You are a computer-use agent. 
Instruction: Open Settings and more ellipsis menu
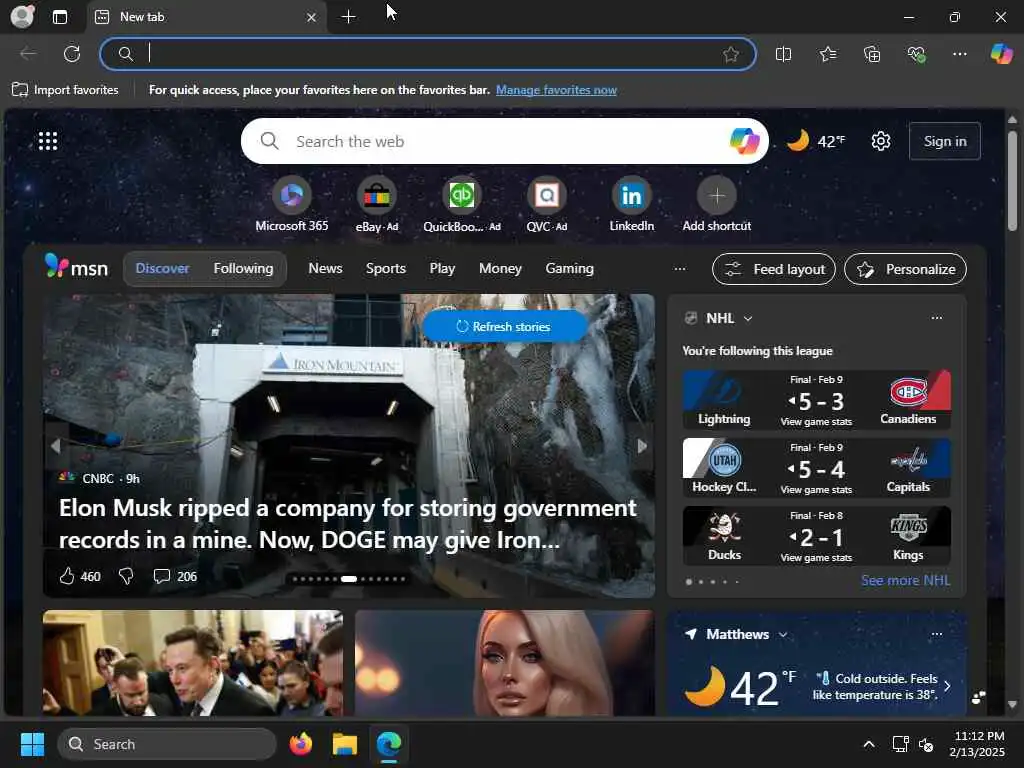959,54
